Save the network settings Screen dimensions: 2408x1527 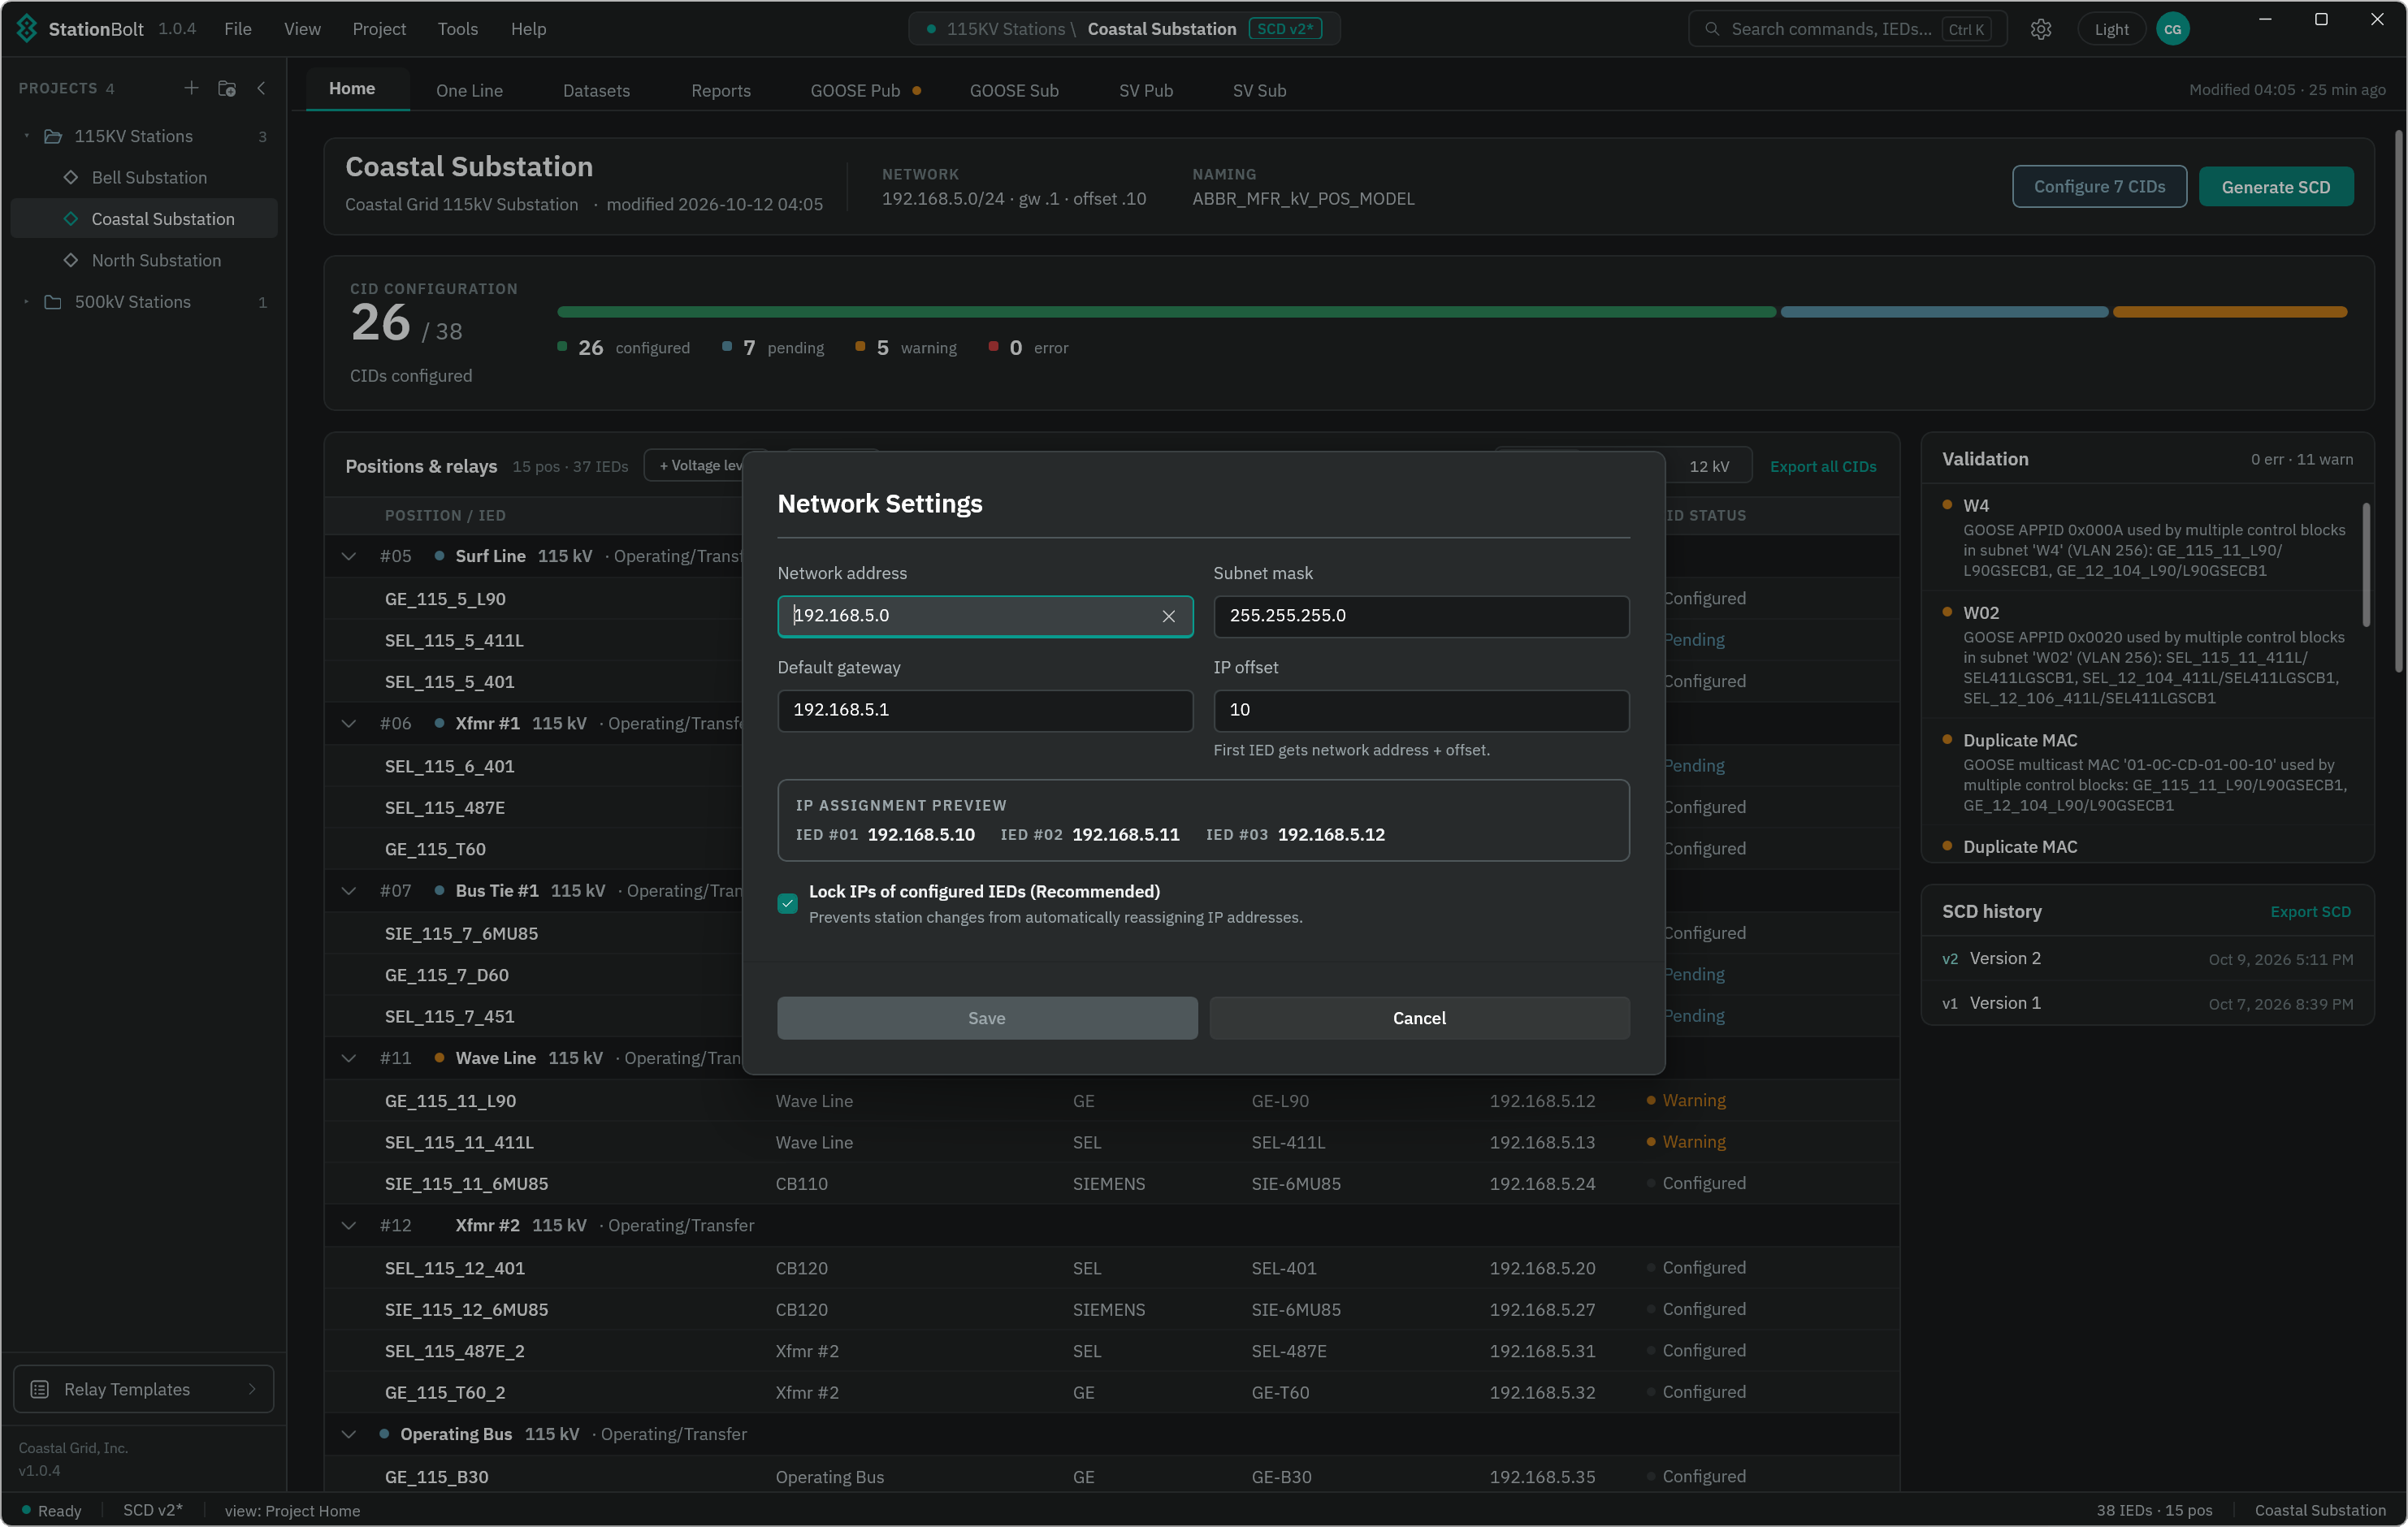pyautogui.click(x=987, y=1018)
